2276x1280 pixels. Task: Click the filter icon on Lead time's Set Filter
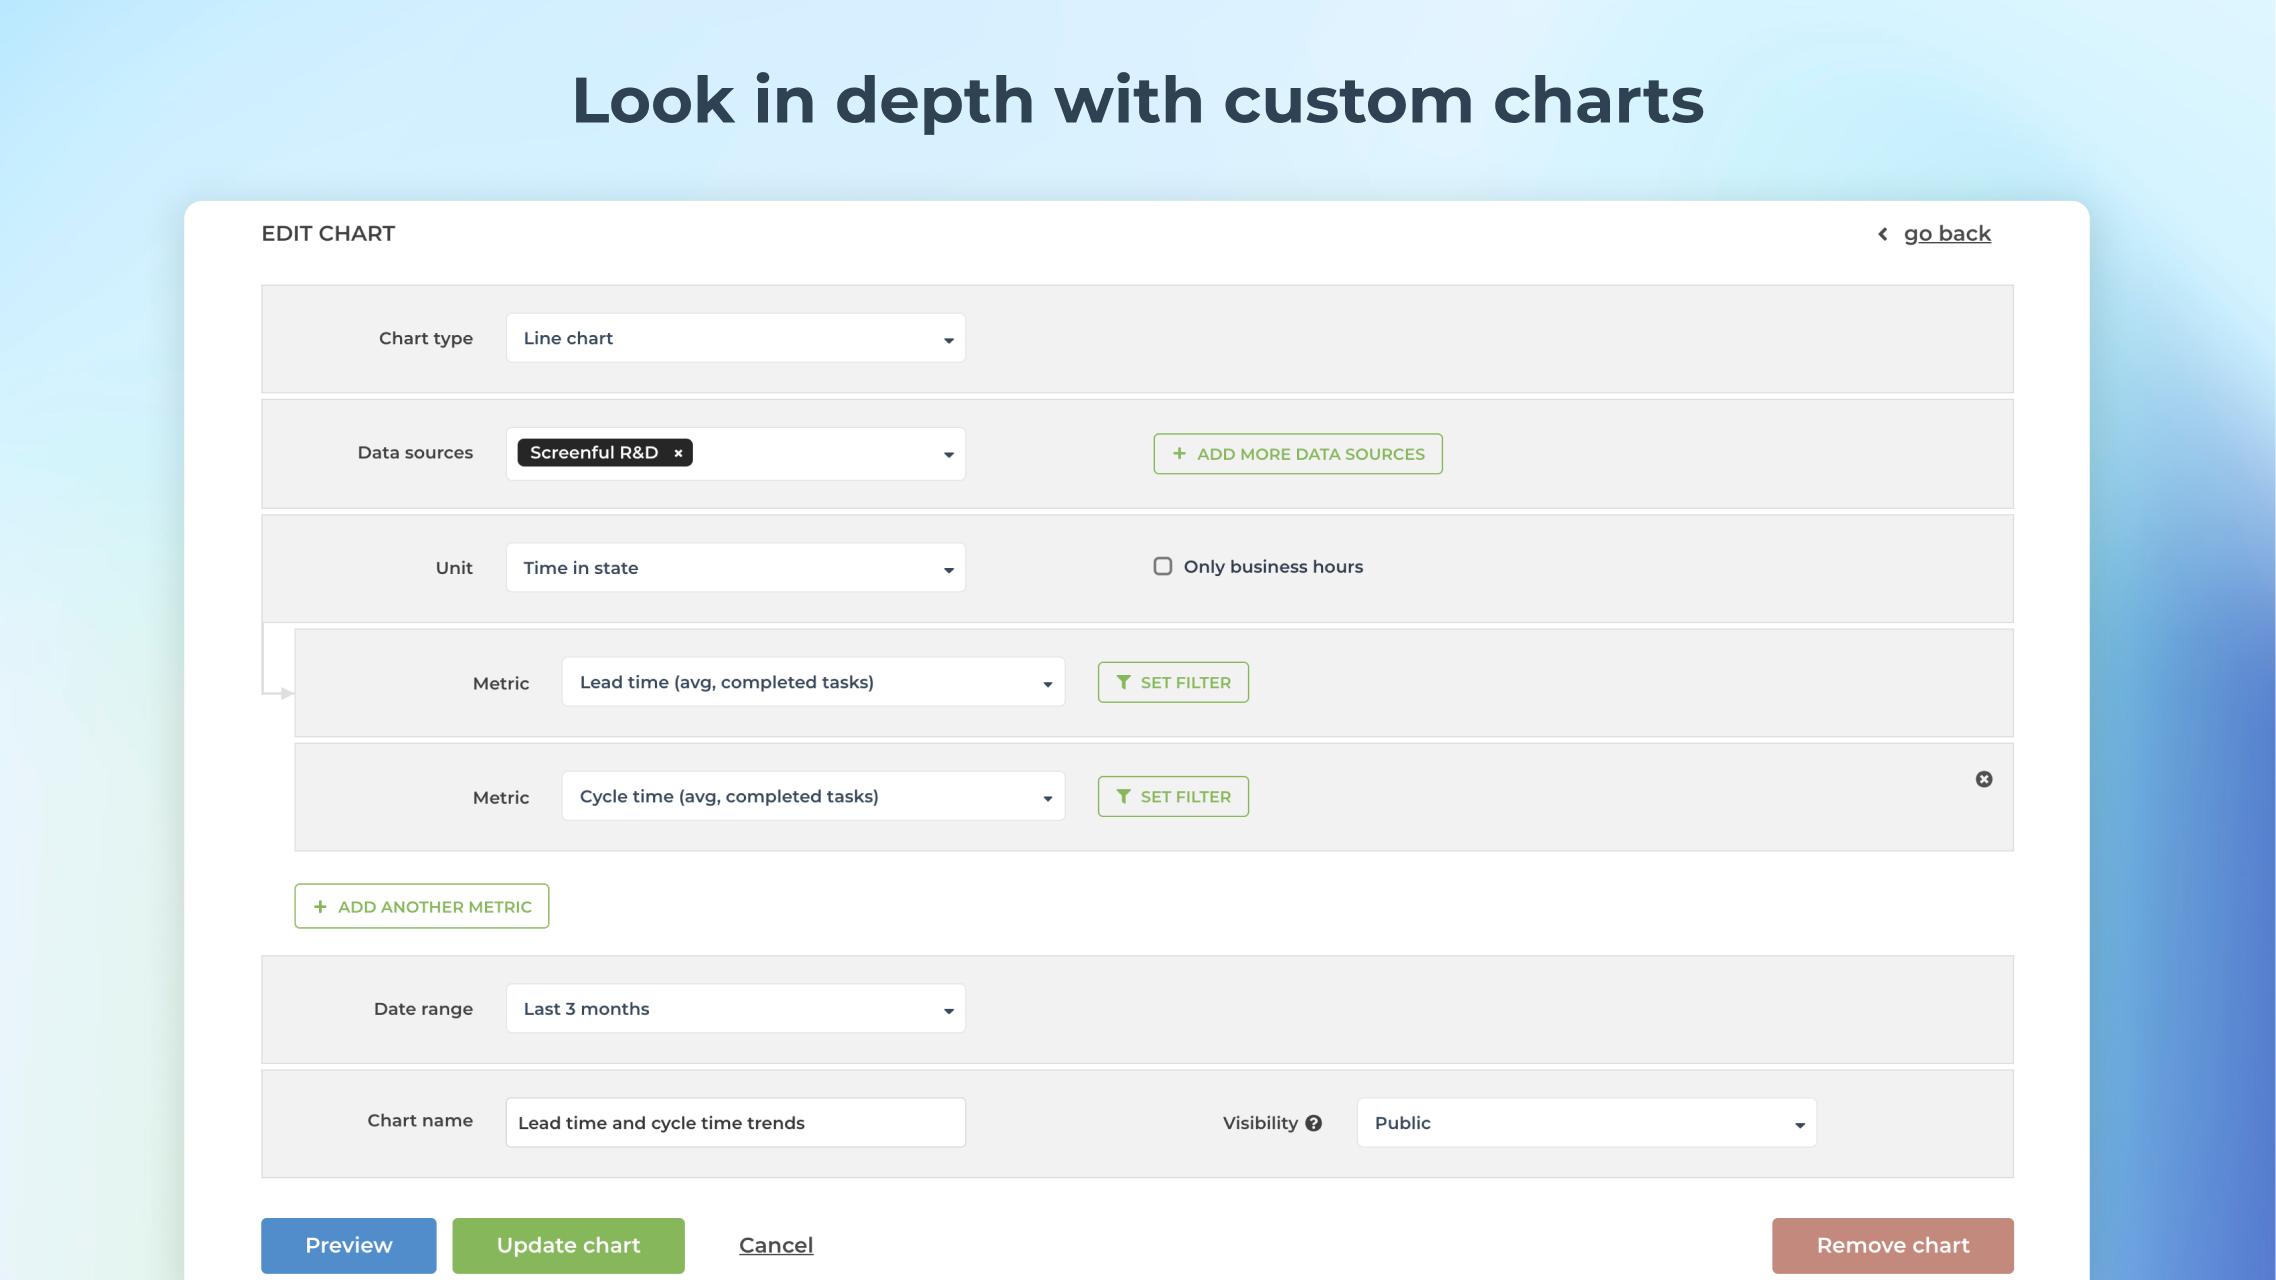click(x=1124, y=682)
